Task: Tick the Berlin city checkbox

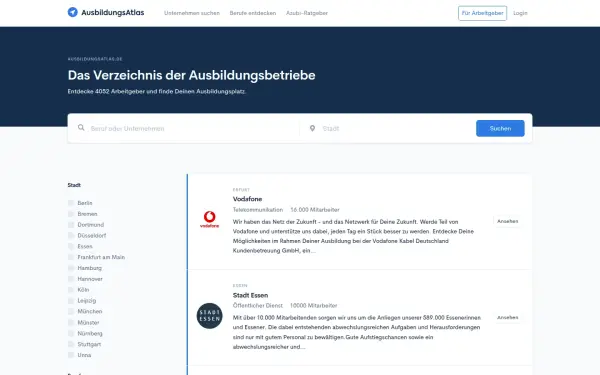Action: (x=71, y=203)
